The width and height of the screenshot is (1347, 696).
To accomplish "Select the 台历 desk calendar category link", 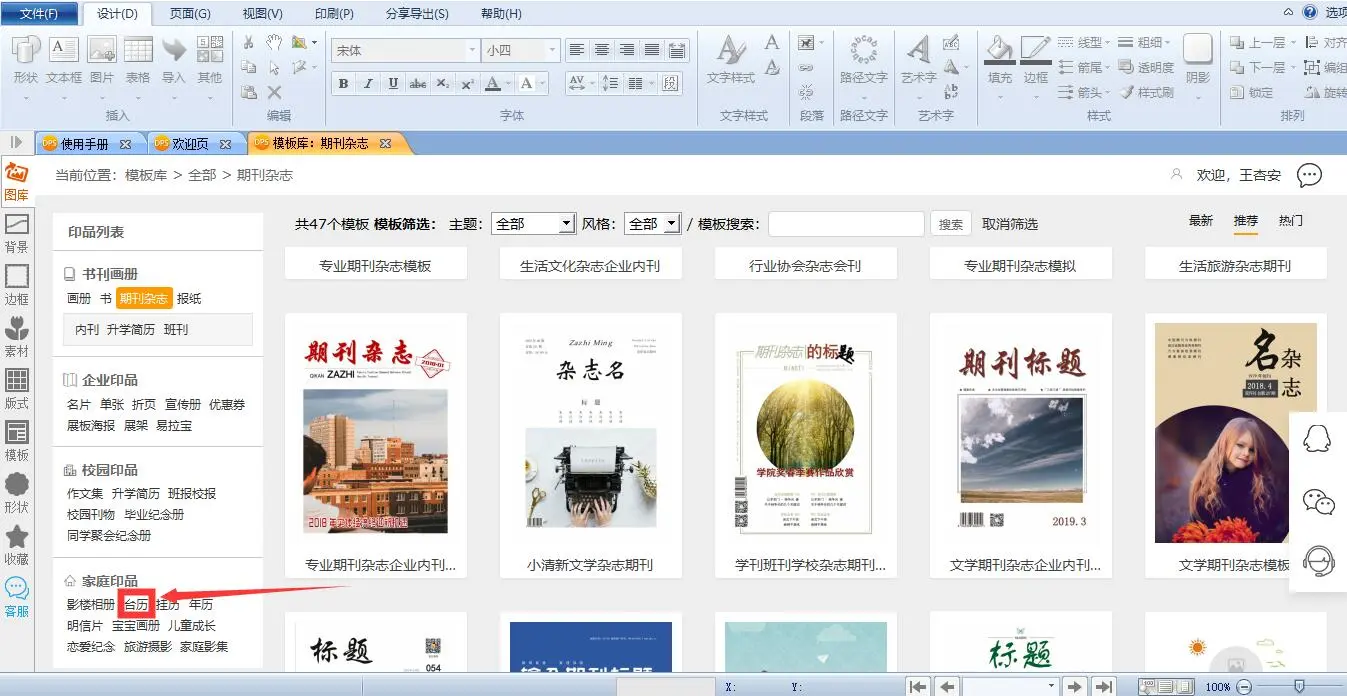I will [136, 604].
